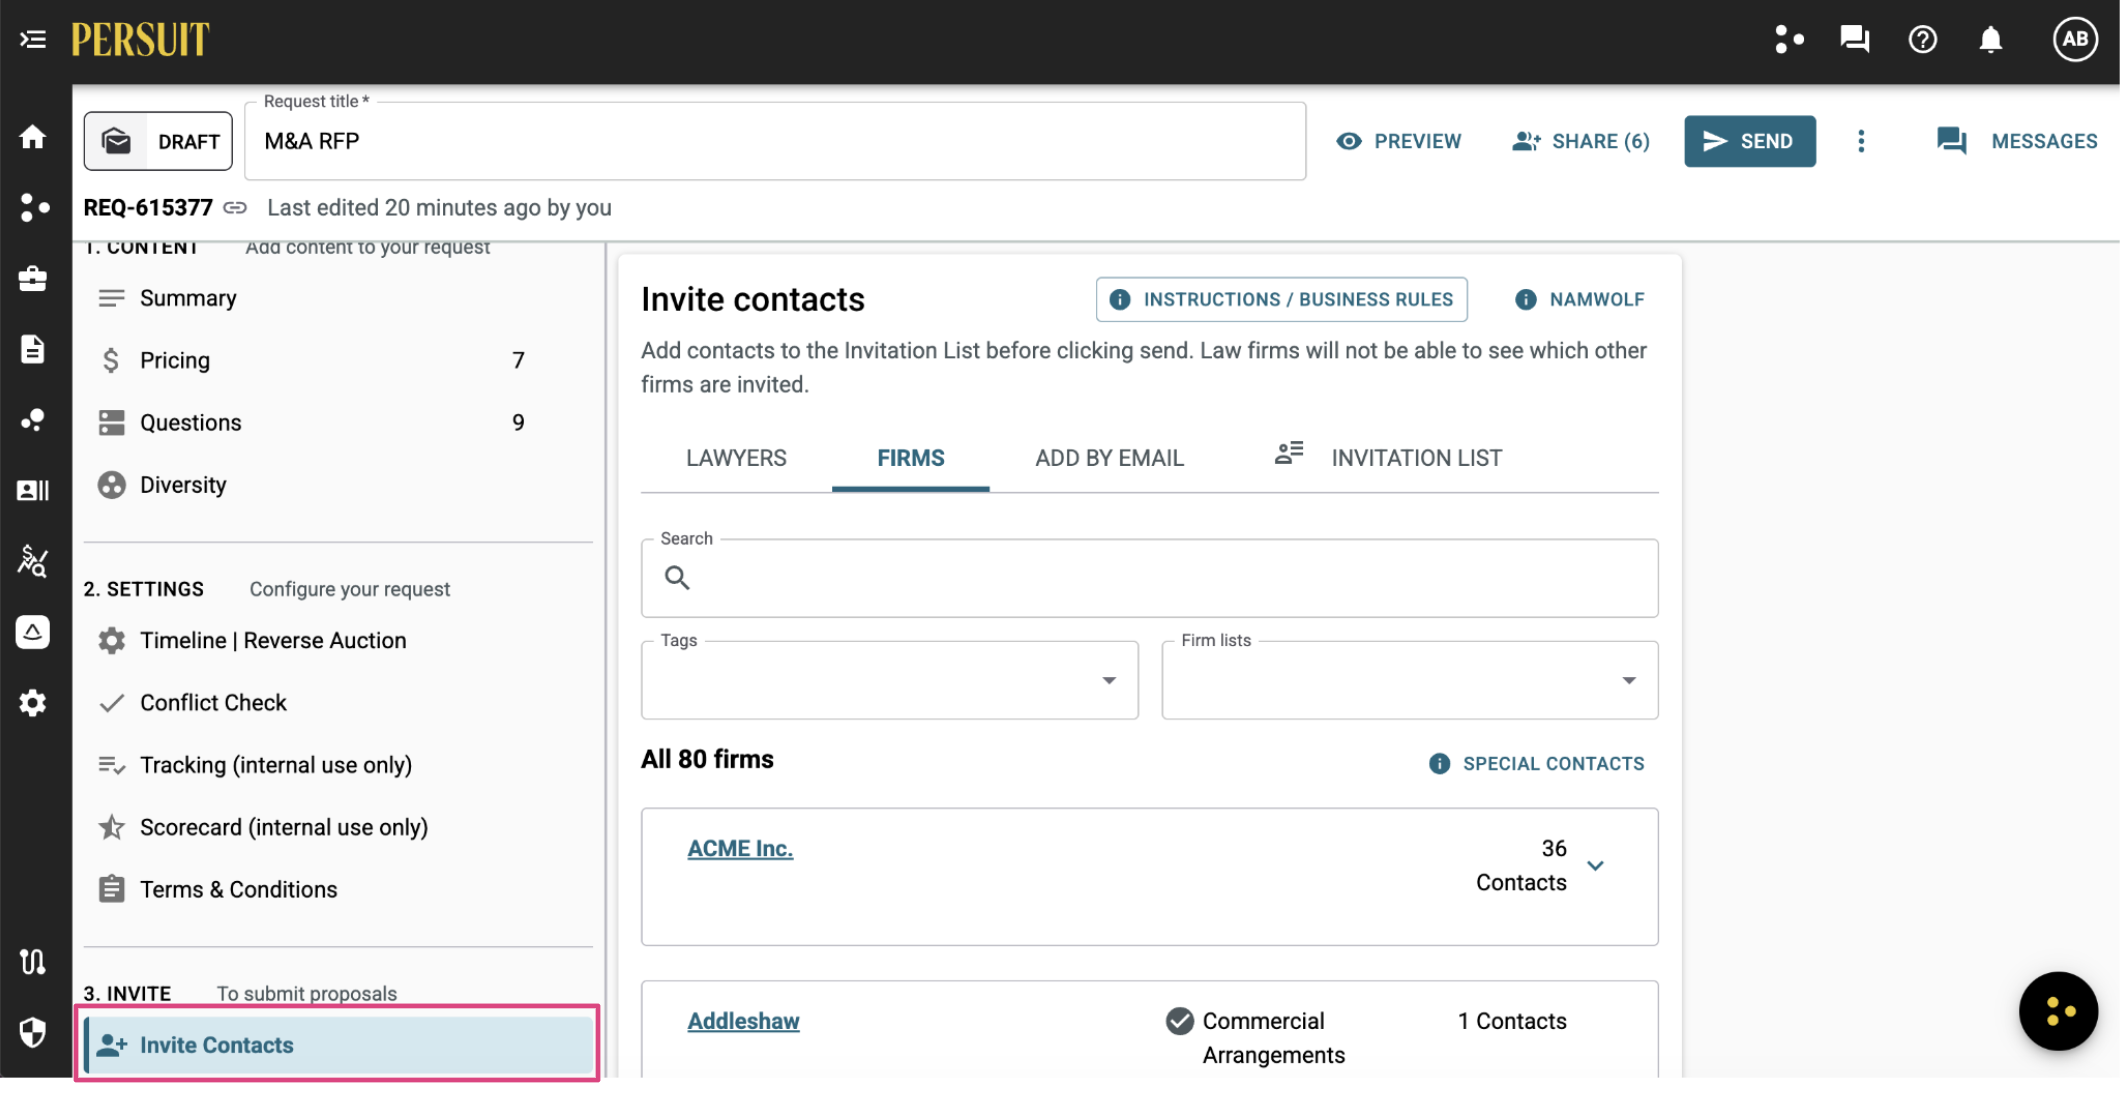Copy the REQ-615377 link icon

(235, 208)
